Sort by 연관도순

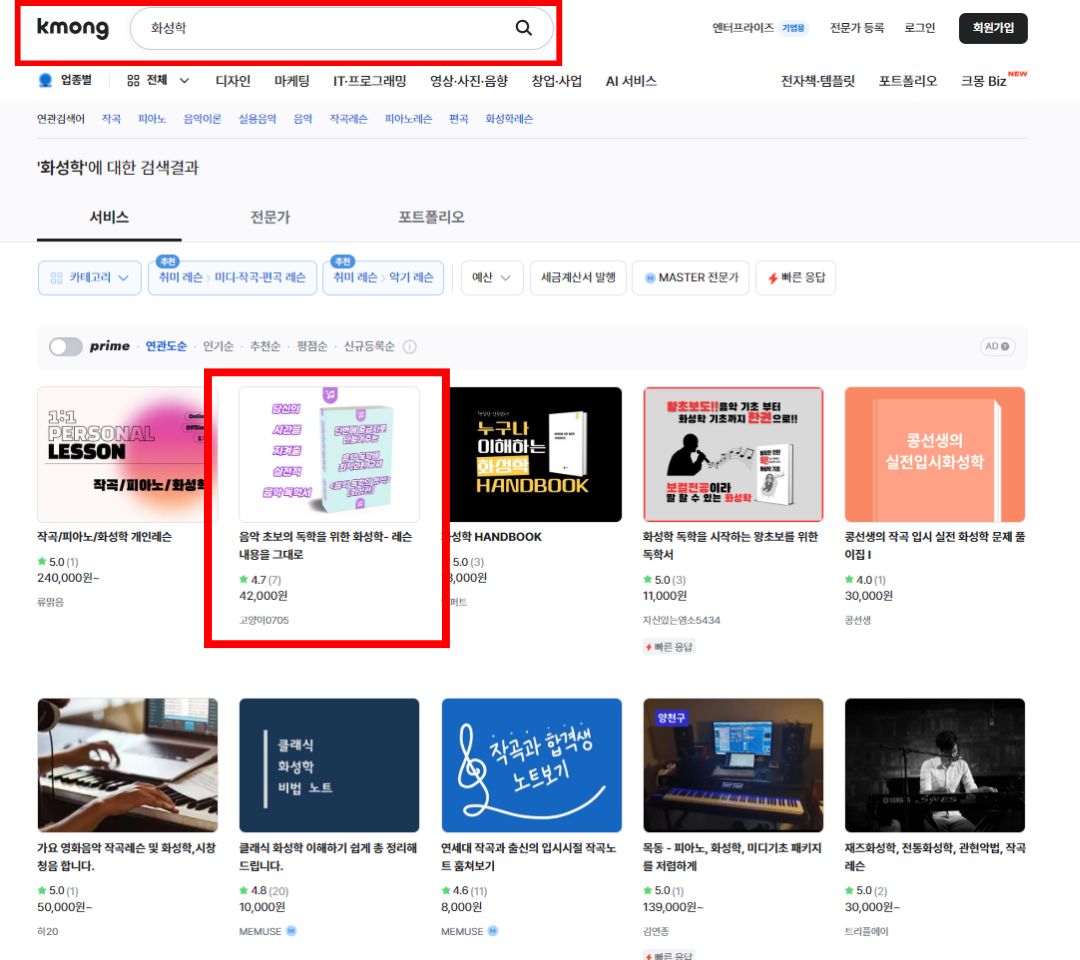coord(166,346)
